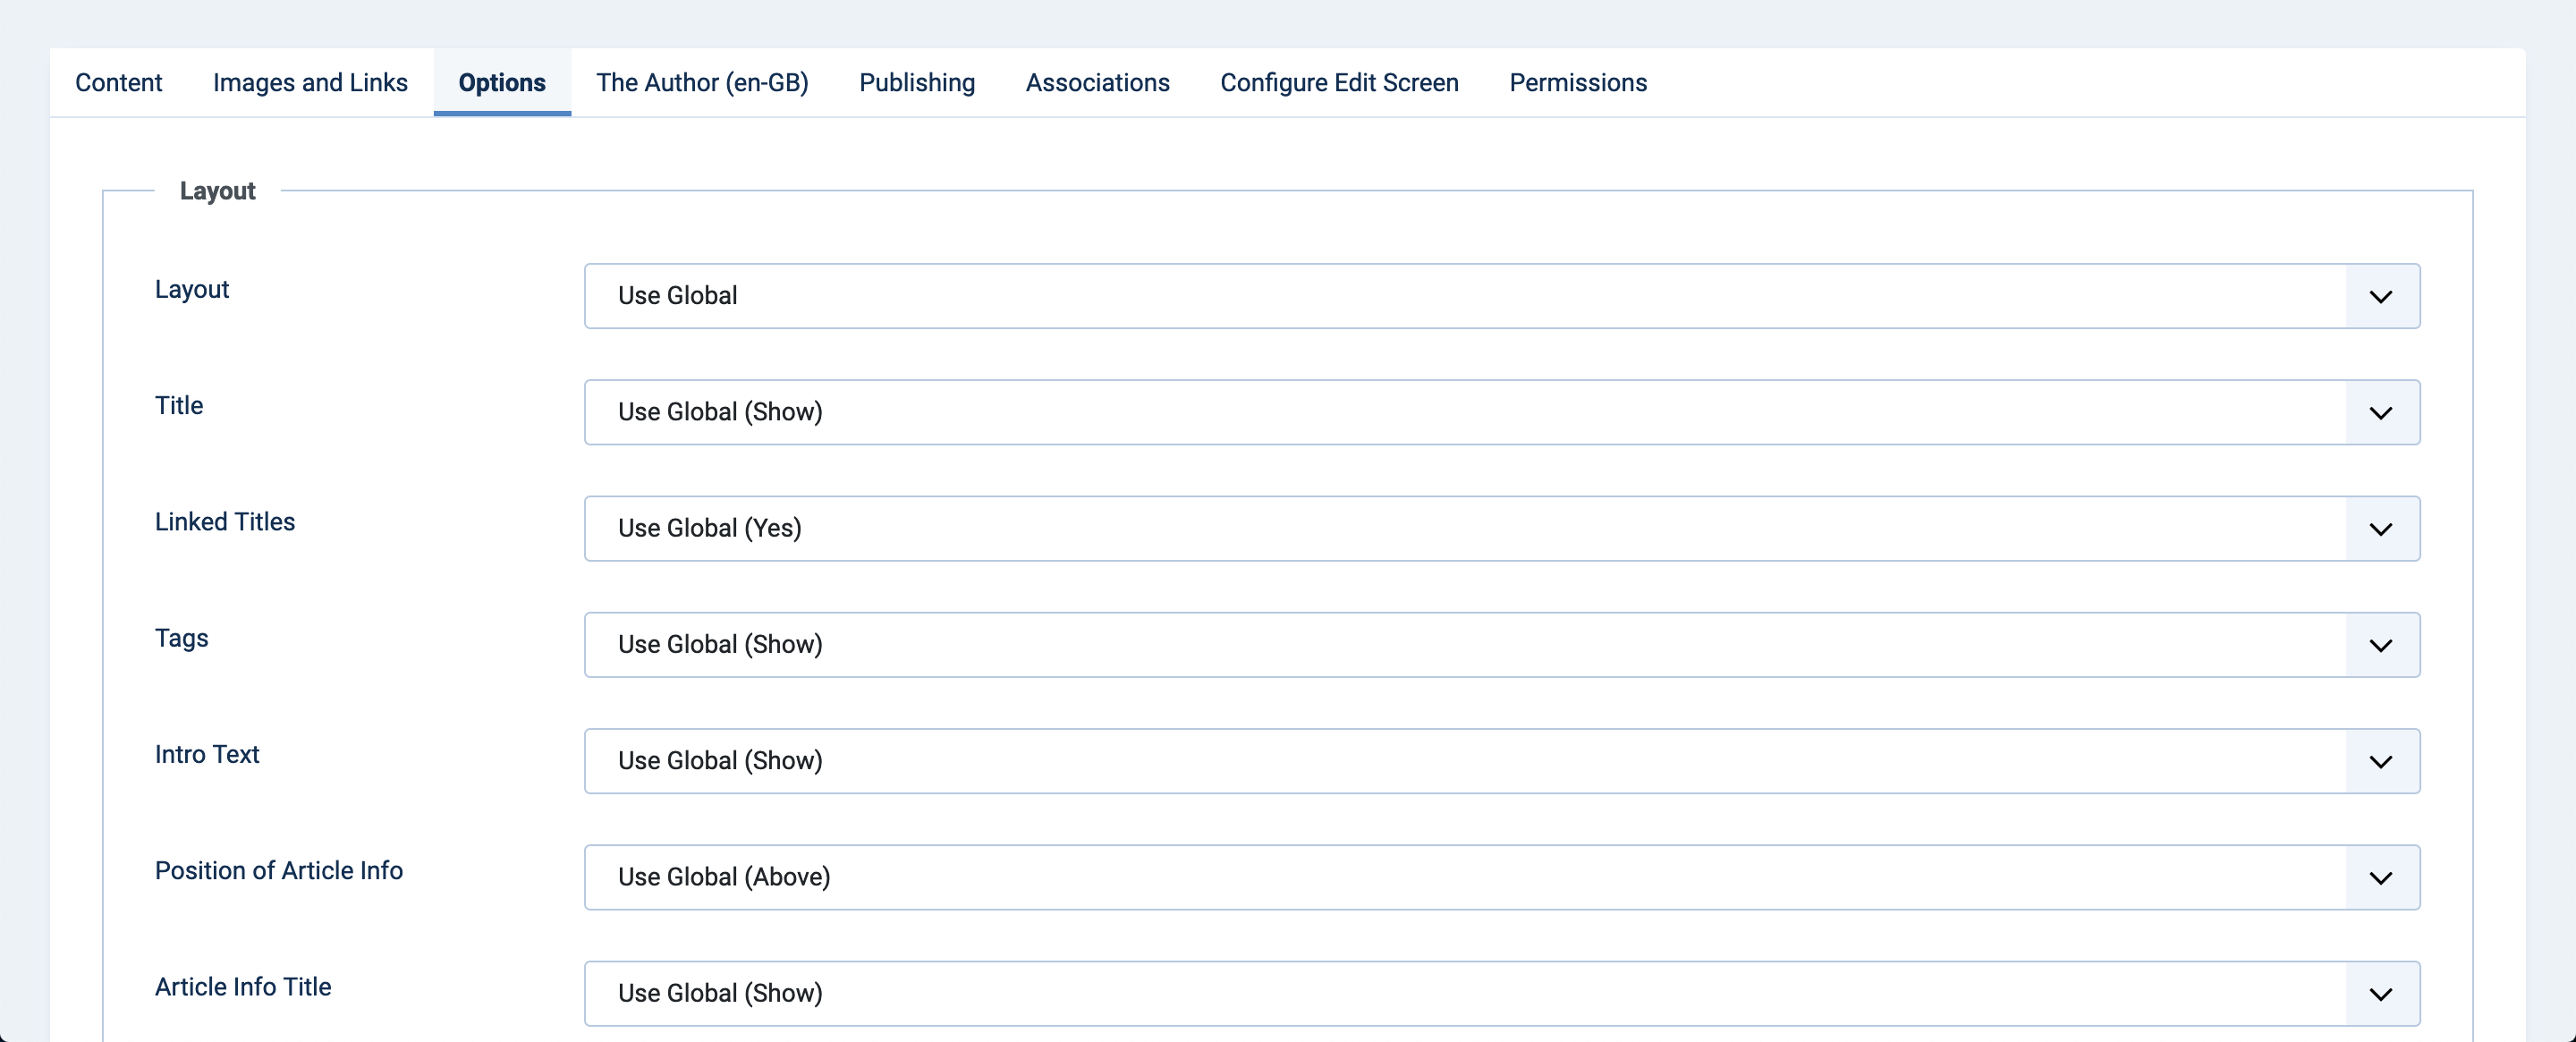Click the Intro Text label
The image size is (2576, 1042).
pyautogui.click(x=207, y=754)
